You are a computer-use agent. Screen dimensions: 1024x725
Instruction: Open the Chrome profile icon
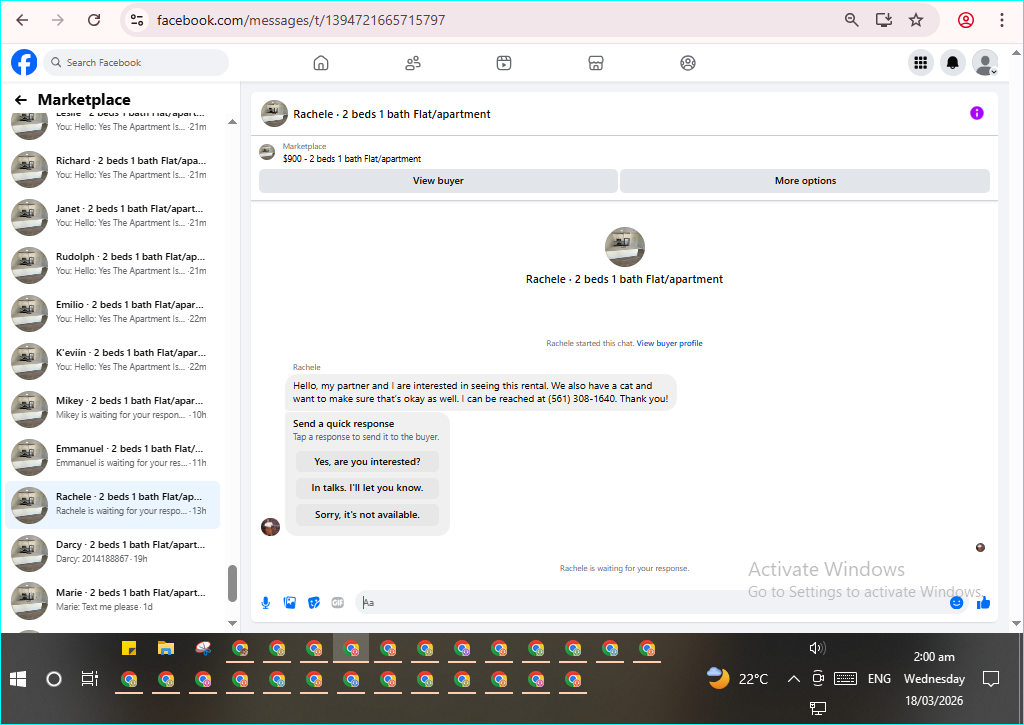tap(966, 20)
